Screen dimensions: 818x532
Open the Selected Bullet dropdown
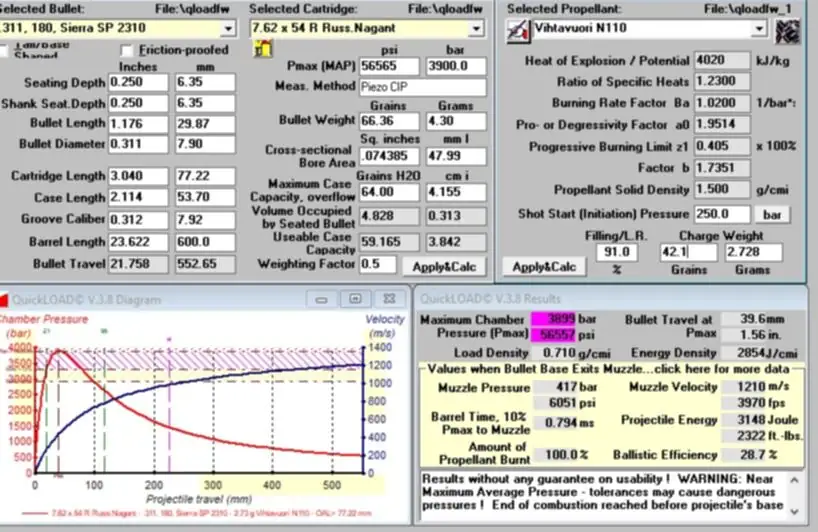(x=228, y=29)
